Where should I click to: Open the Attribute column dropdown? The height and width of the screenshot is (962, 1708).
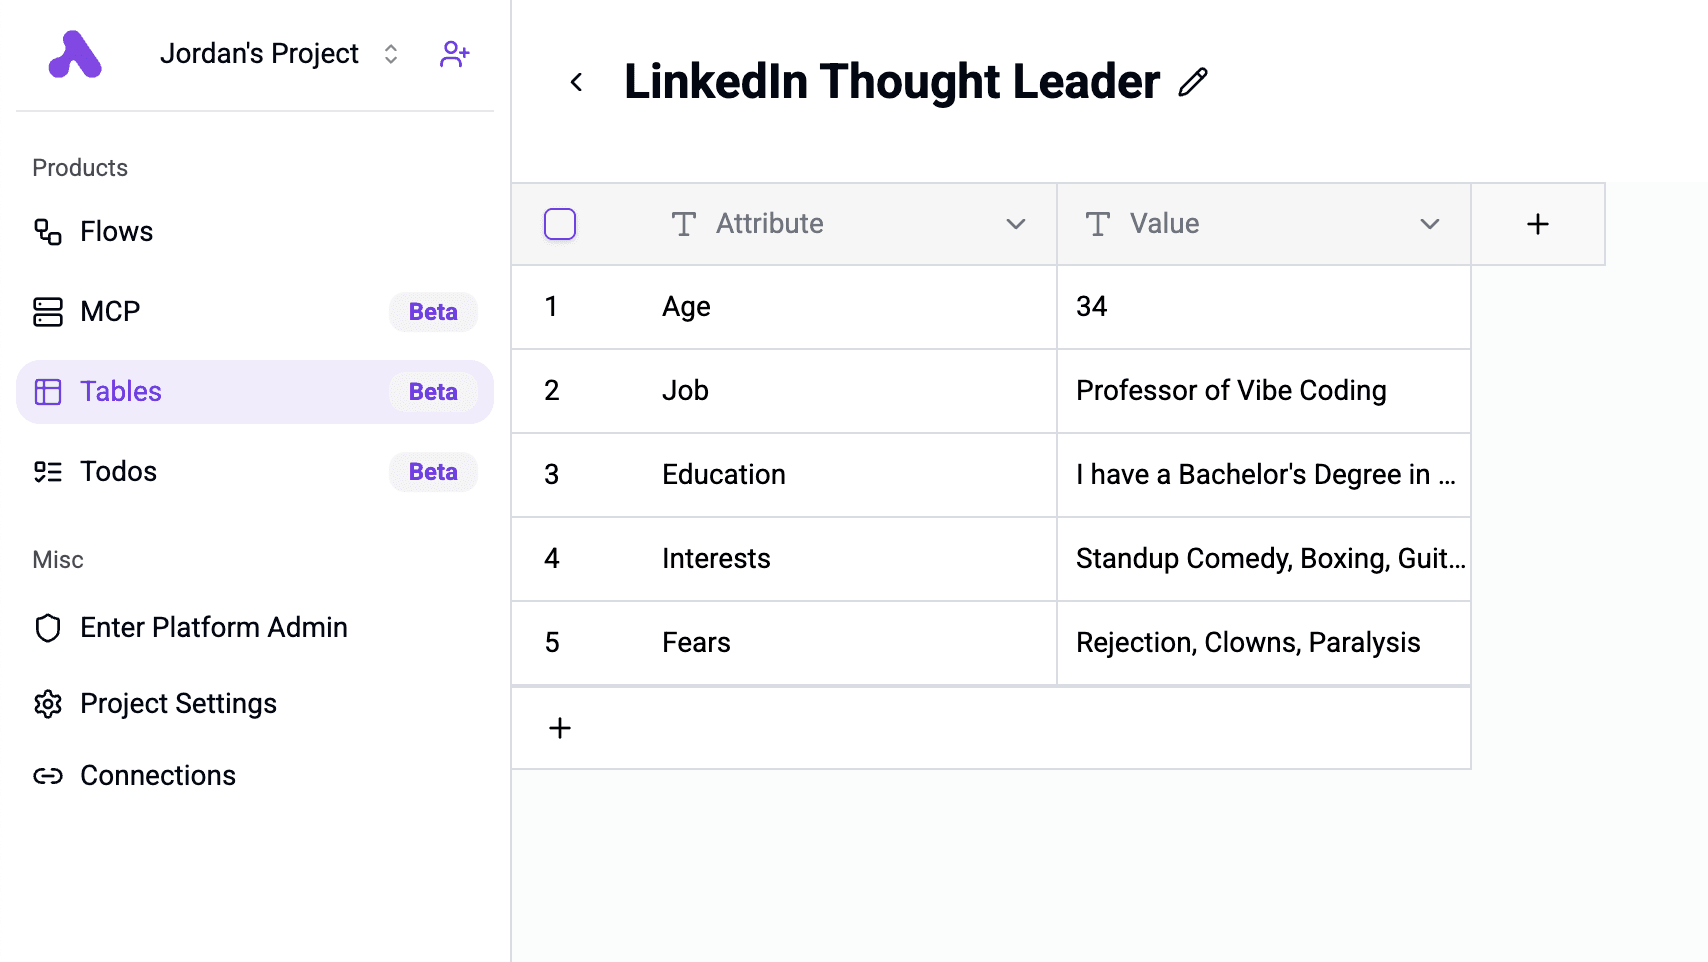[1015, 224]
